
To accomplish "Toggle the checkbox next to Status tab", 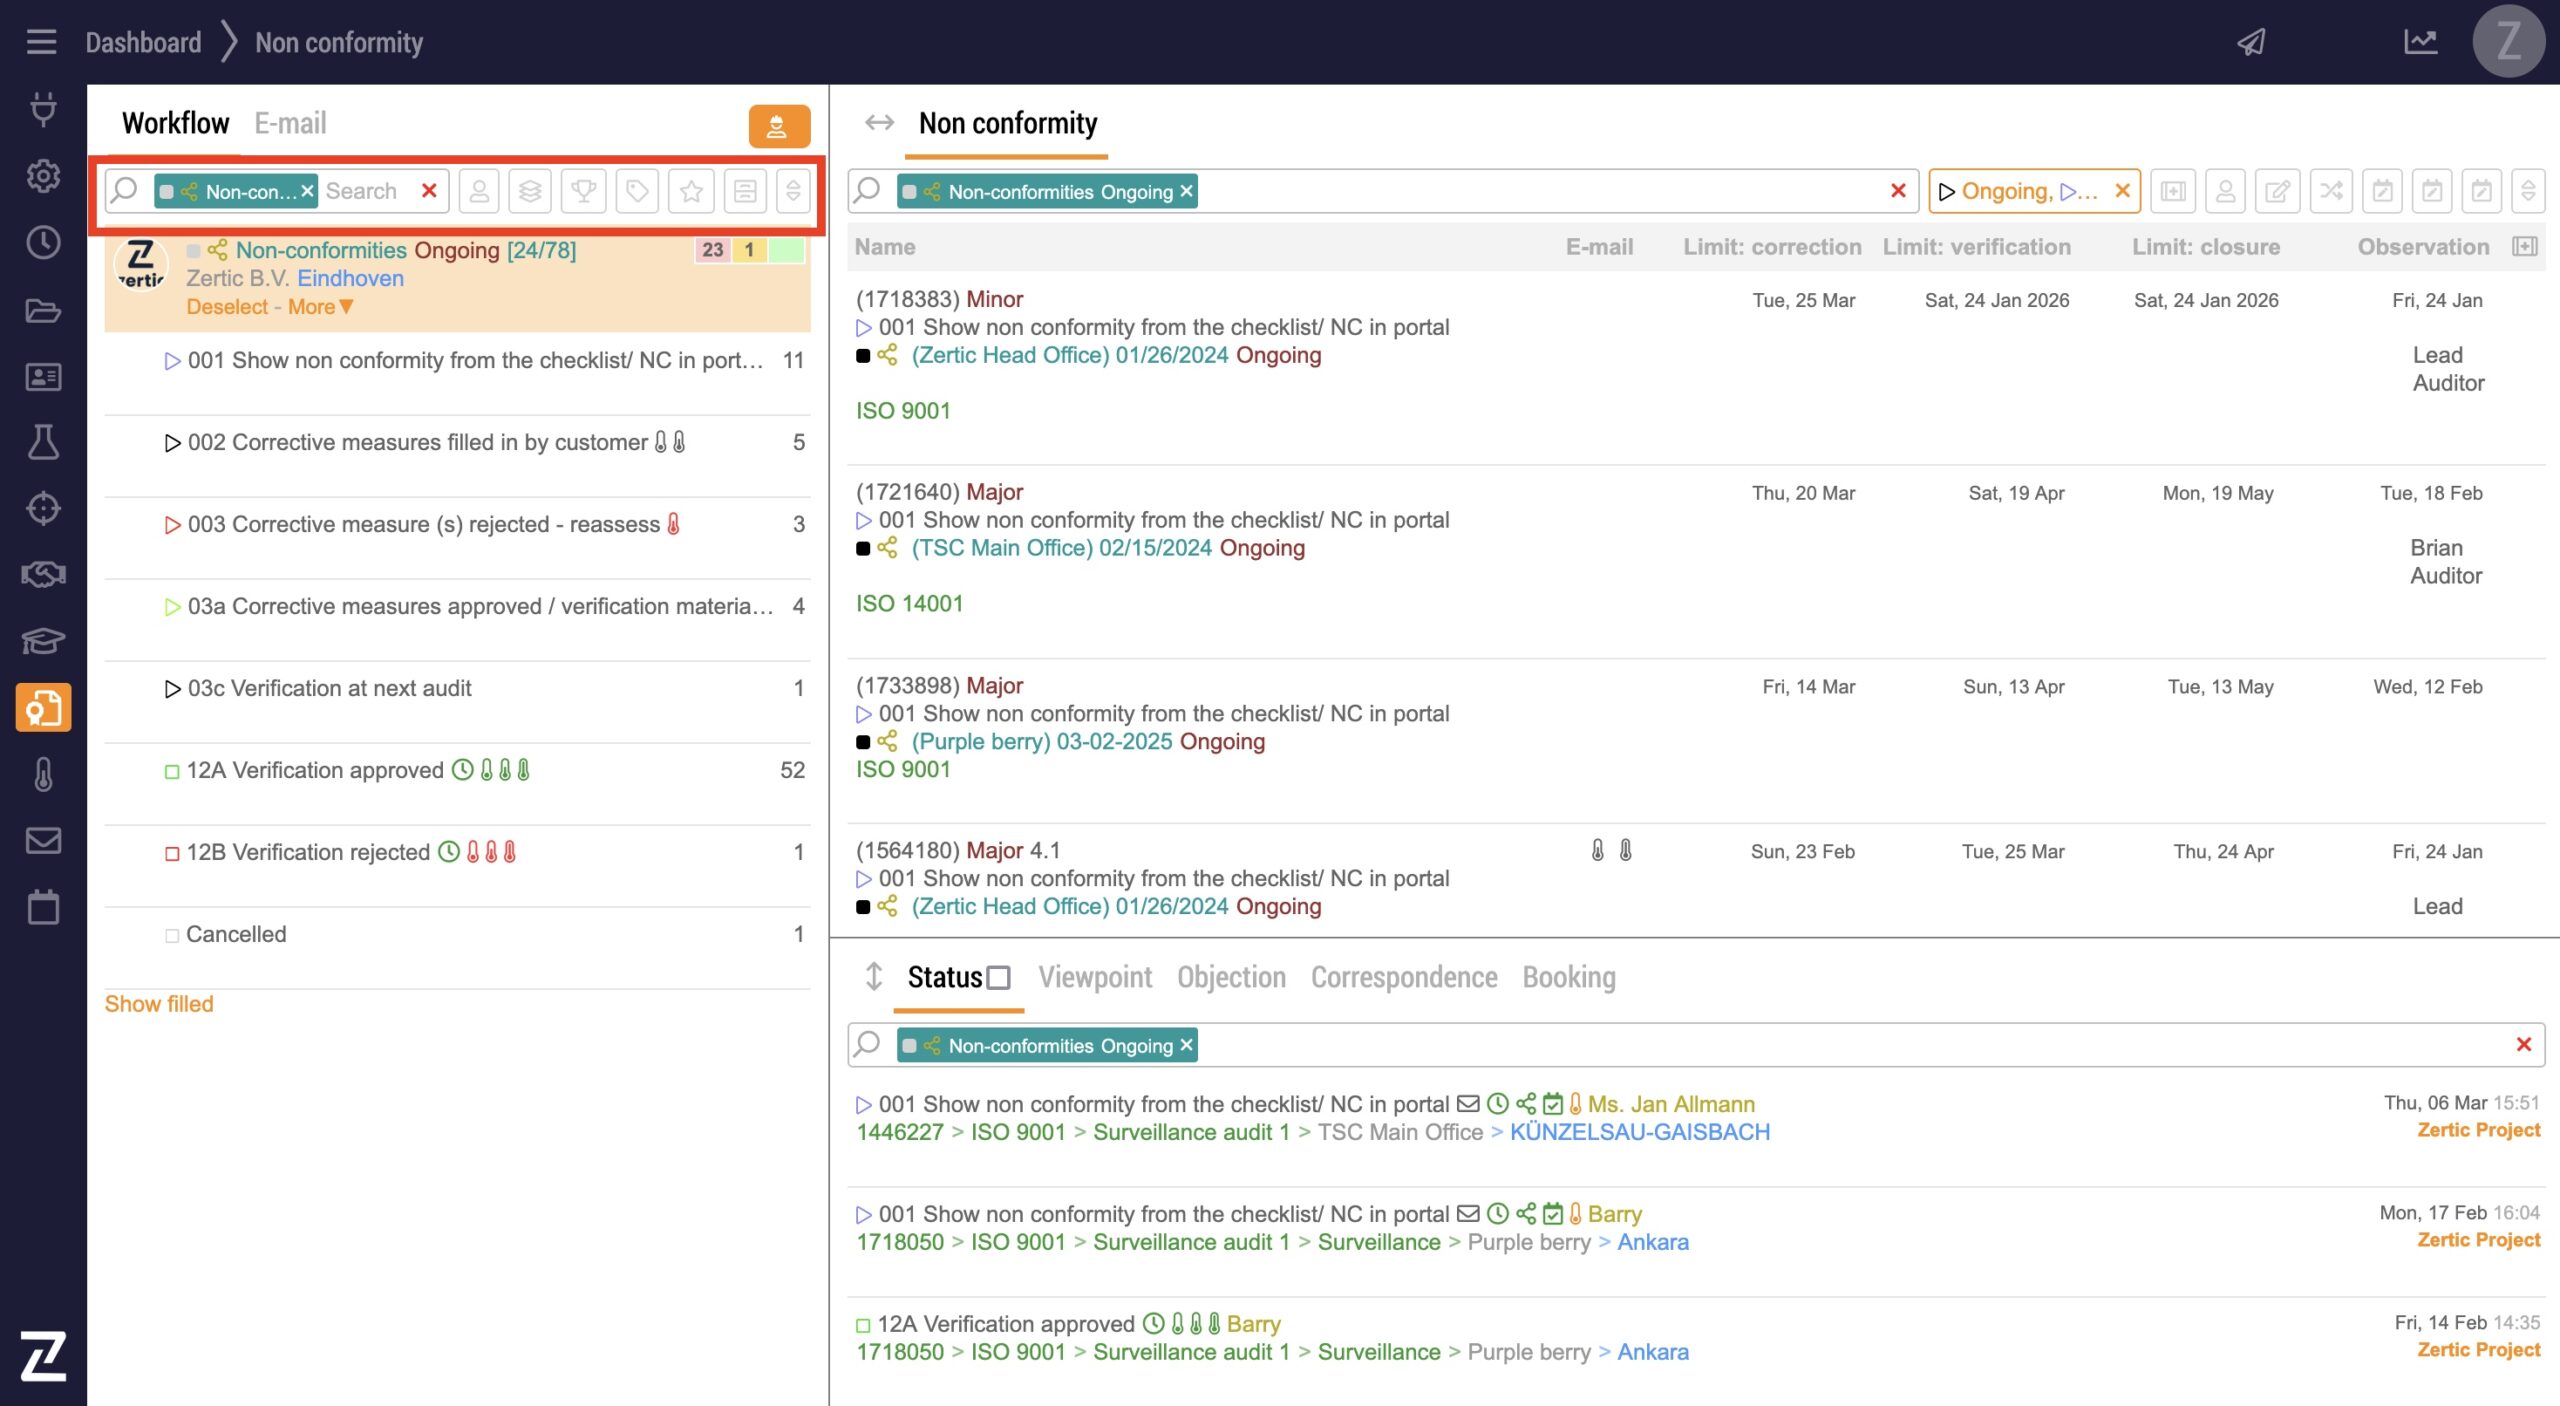I will [998, 977].
